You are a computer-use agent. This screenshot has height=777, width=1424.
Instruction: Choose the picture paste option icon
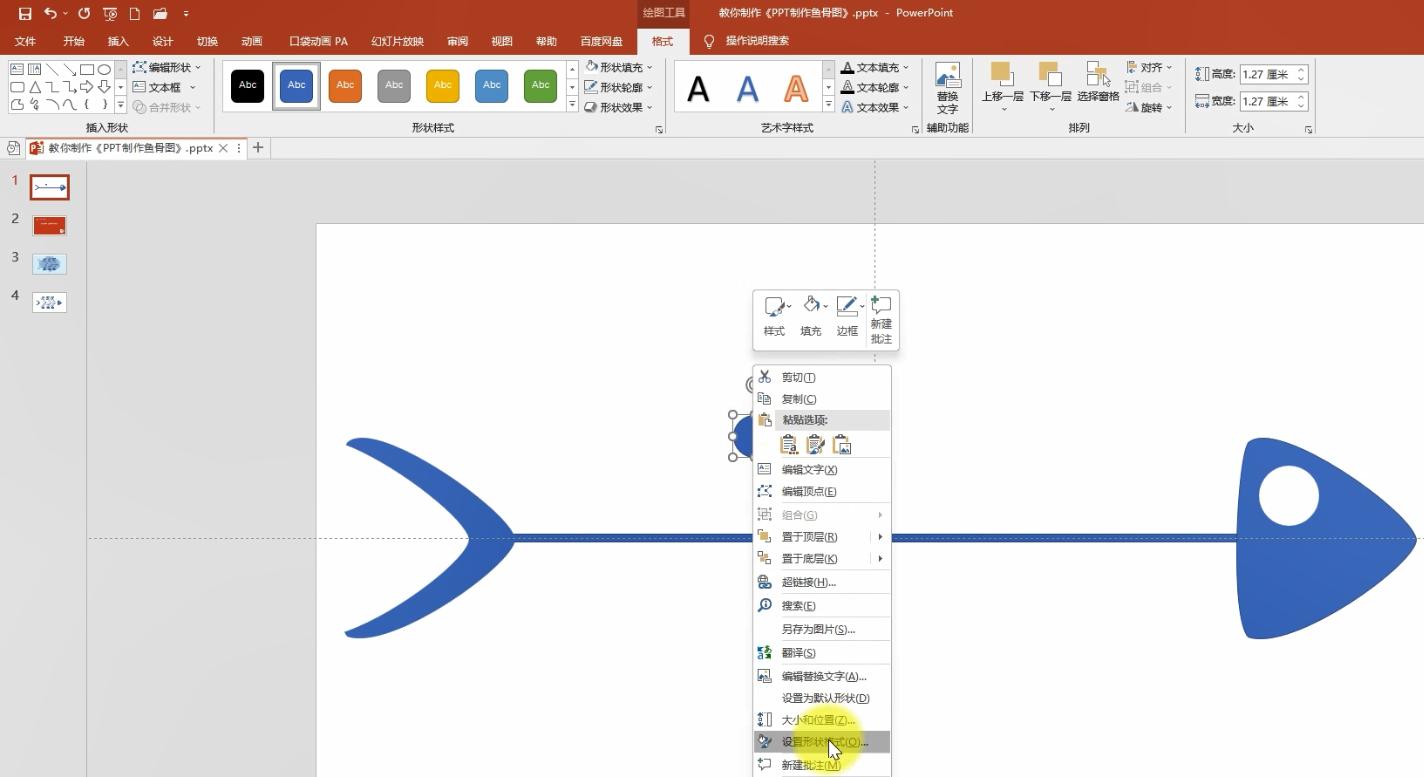click(x=842, y=445)
